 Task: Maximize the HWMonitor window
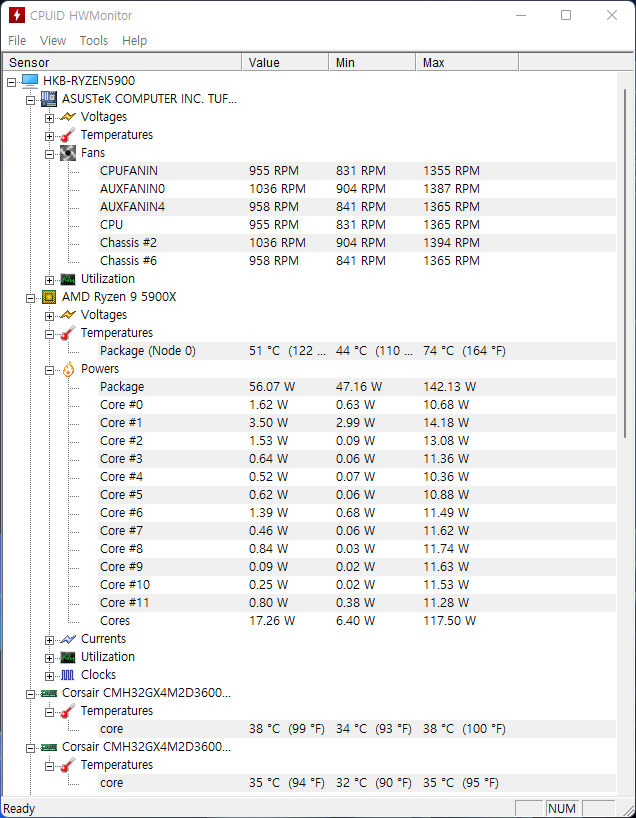(x=566, y=15)
